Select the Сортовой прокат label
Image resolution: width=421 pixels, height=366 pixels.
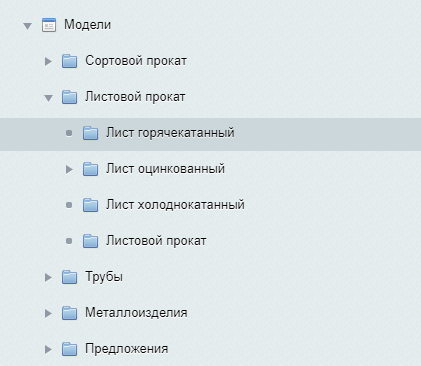(136, 61)
